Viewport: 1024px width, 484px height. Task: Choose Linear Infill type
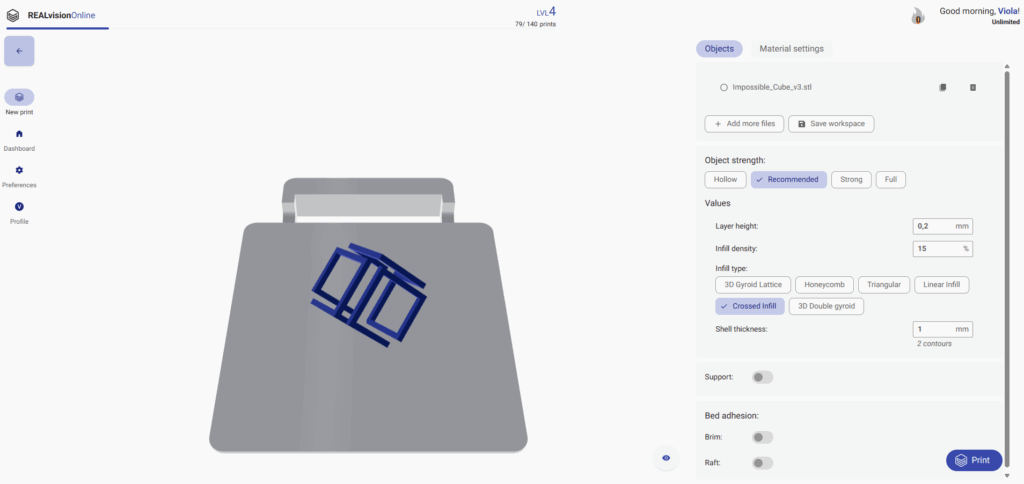point(942,285)
